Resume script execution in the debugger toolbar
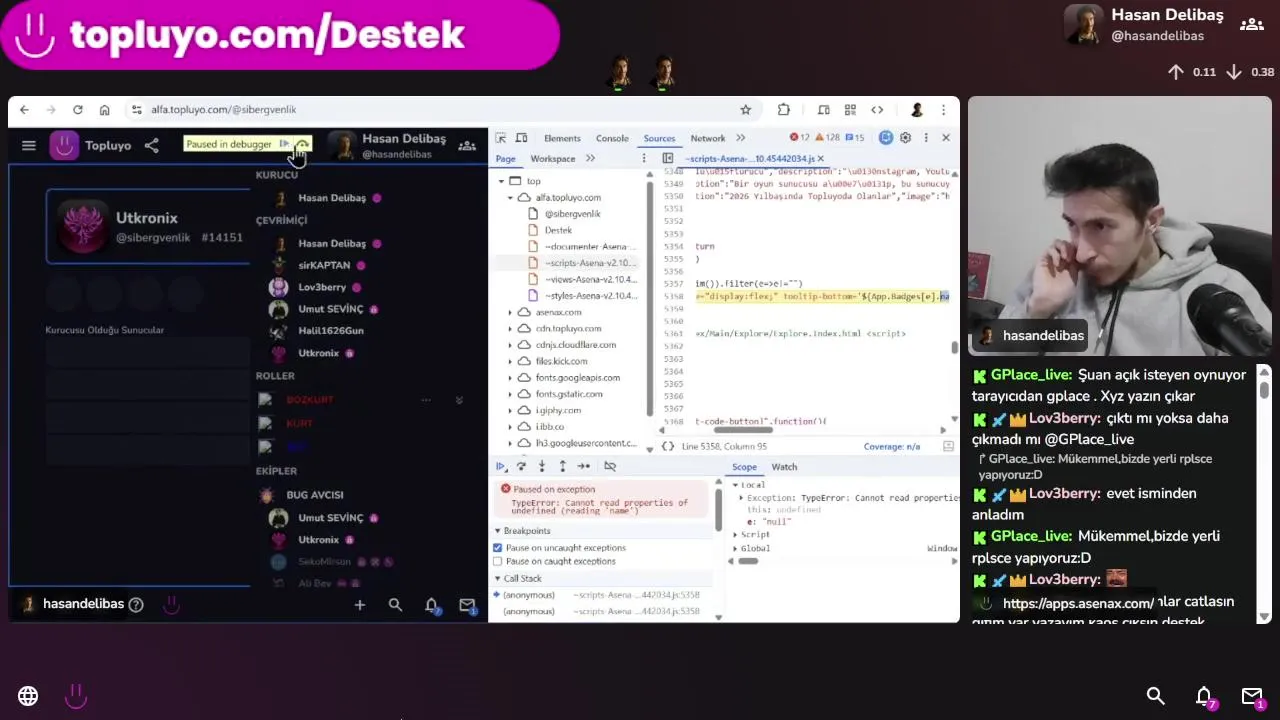Viewport: 1280px width, 720px height. 500,466
